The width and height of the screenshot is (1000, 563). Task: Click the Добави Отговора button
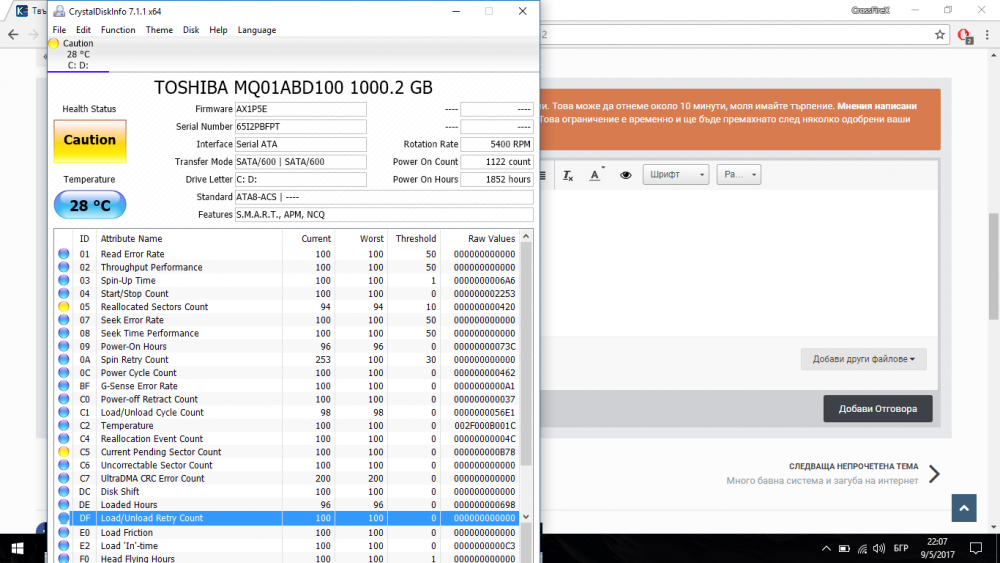click(x=878, y=409)
